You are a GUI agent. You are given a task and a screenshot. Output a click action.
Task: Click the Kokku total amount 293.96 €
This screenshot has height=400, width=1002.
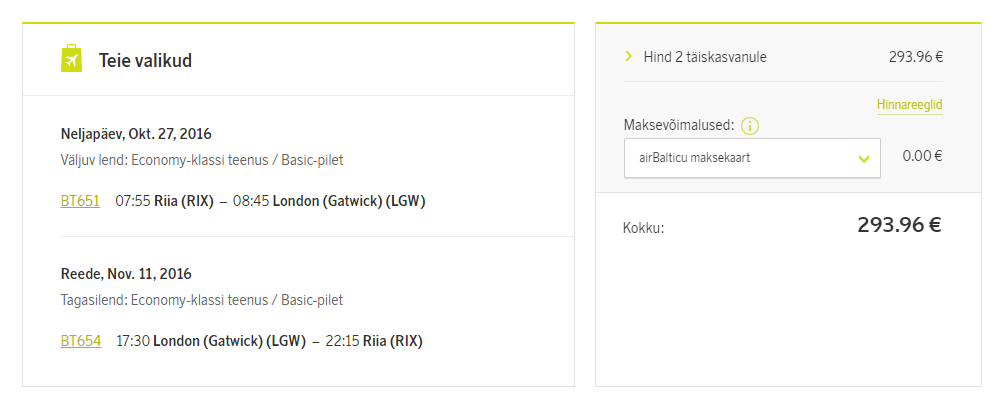[x=899, y=225]
